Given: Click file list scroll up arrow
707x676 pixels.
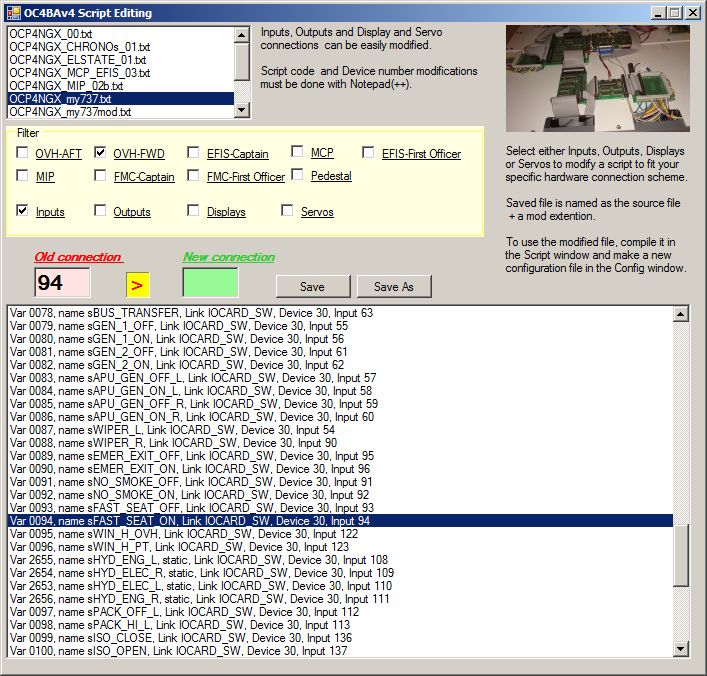Looking at the screenshot, I should click(242, 35).
